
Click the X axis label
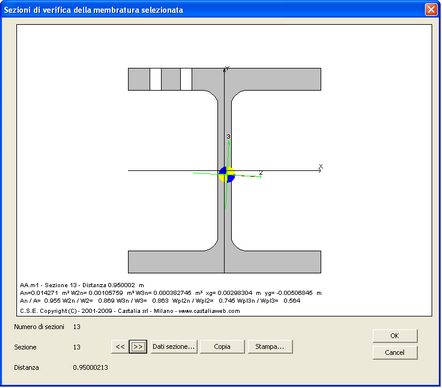coord(321,166)
